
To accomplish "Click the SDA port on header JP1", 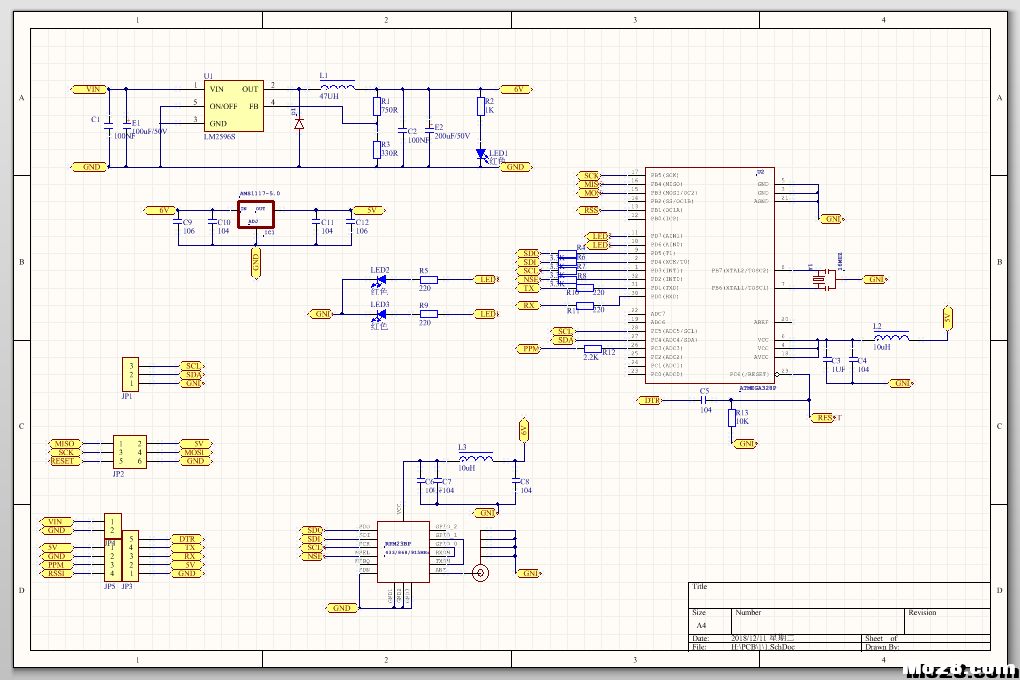I will pos(193,375).
